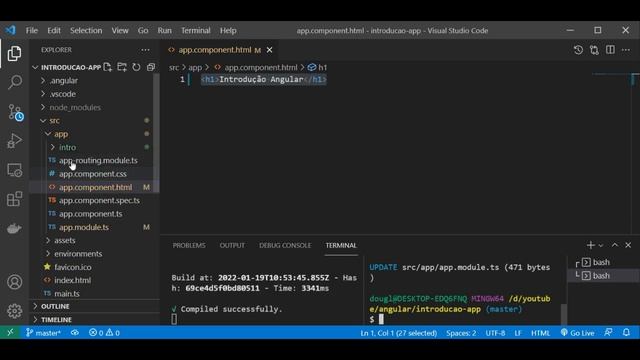The width and height of the screenshot is (640, 360).
Task: Create a new file in explorer
Action: pyautogui.click(x=107, y=67)
